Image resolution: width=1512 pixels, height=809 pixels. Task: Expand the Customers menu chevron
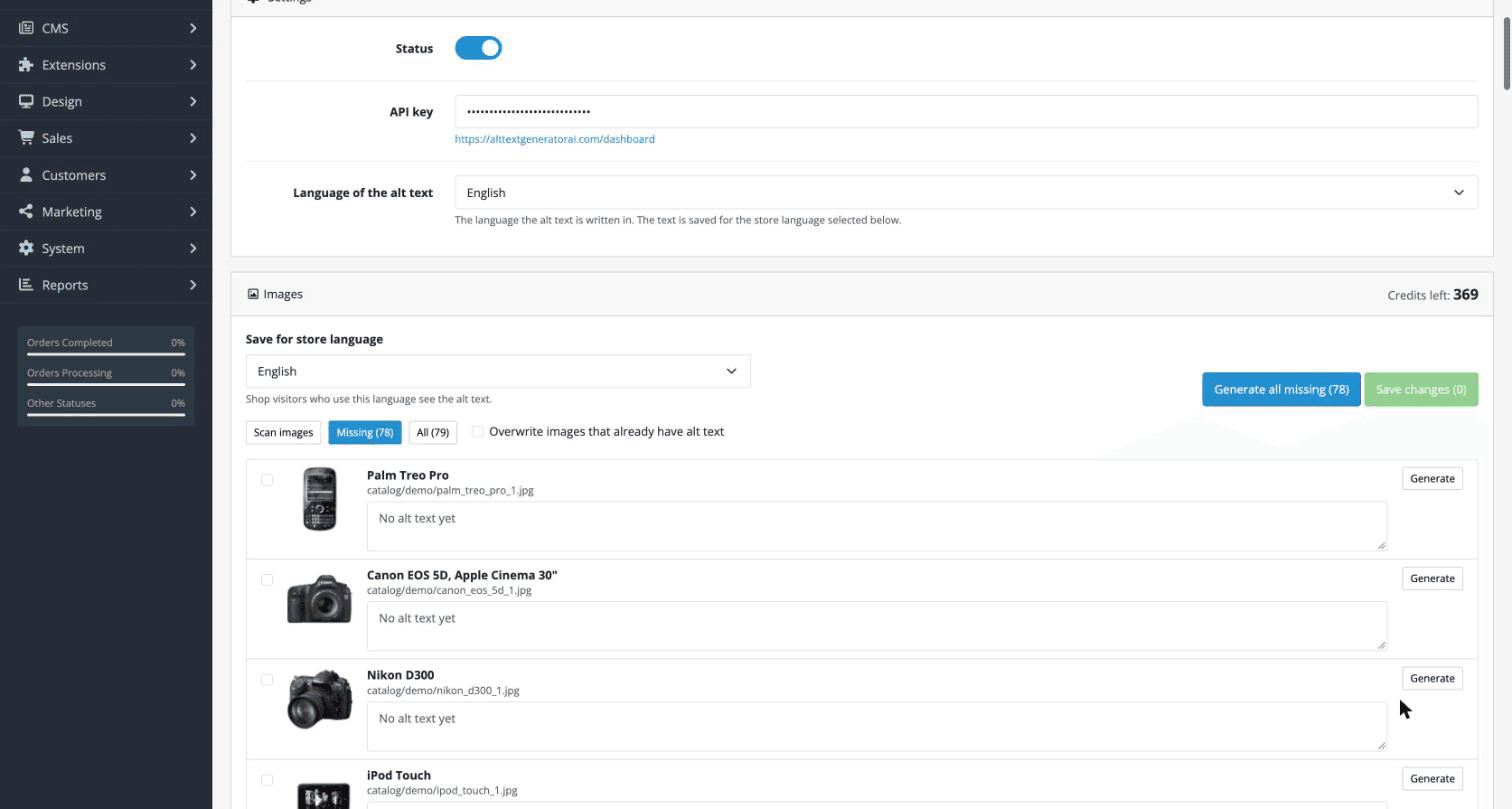click(x=193, y=175)
